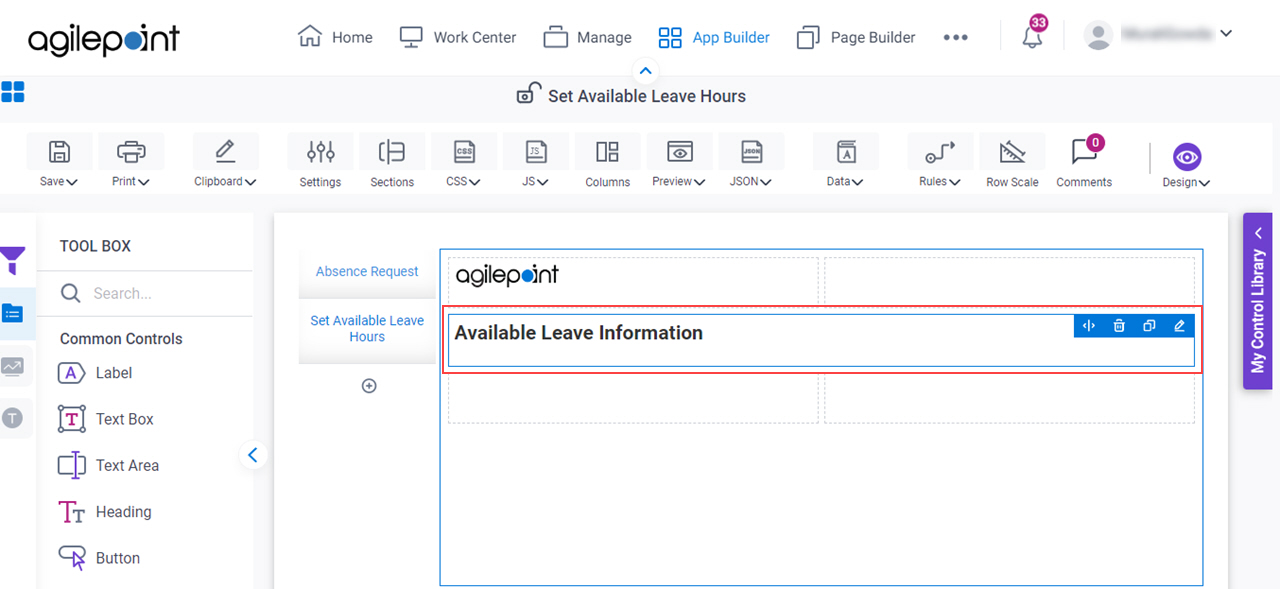Delete the Available Leave Information heading

[x=1119, y=326]
